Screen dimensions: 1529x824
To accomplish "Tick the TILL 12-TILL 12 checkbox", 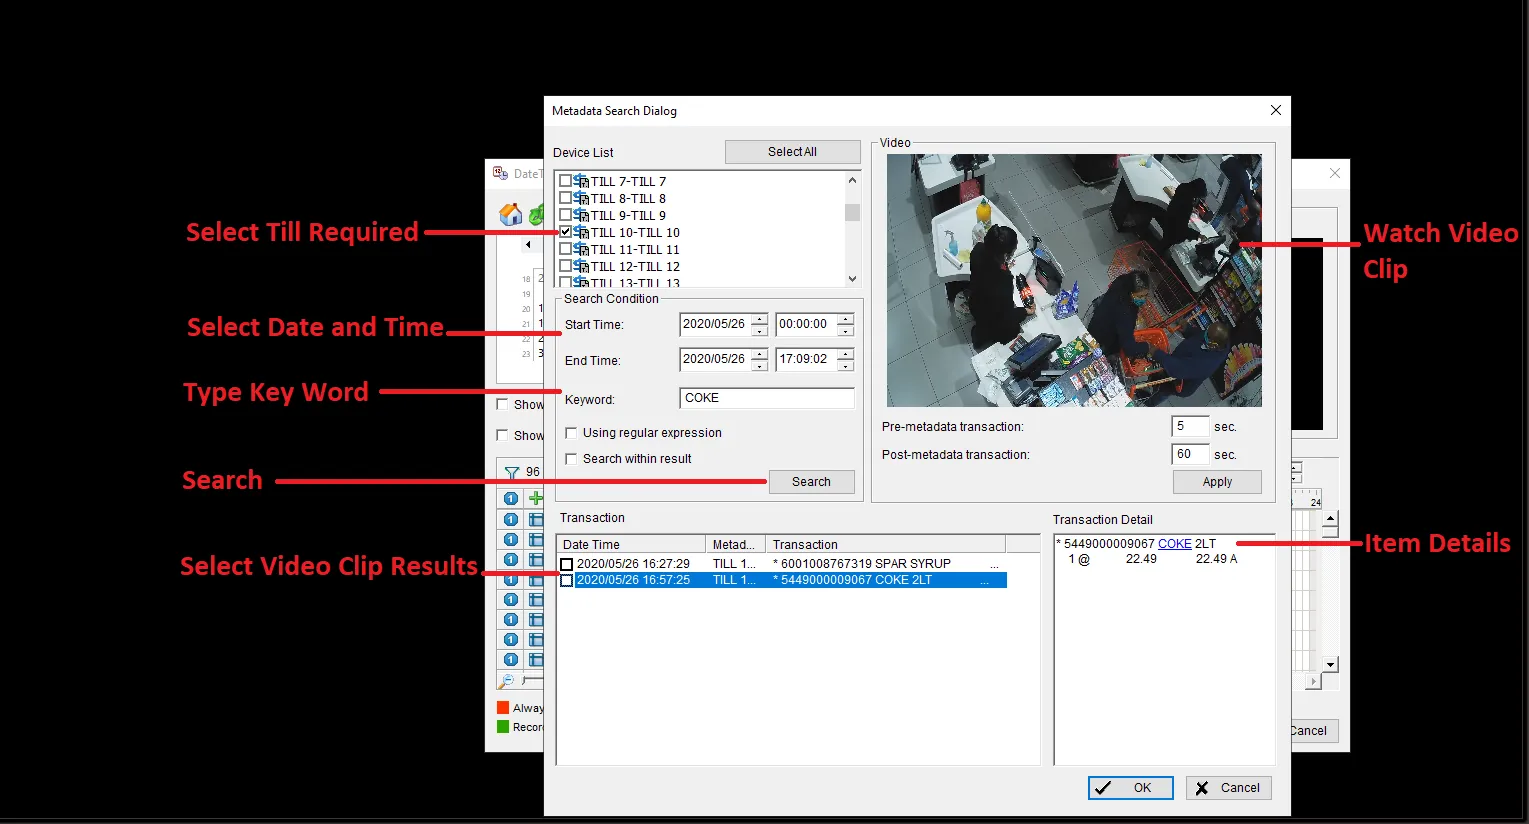I will coord(566,266).
